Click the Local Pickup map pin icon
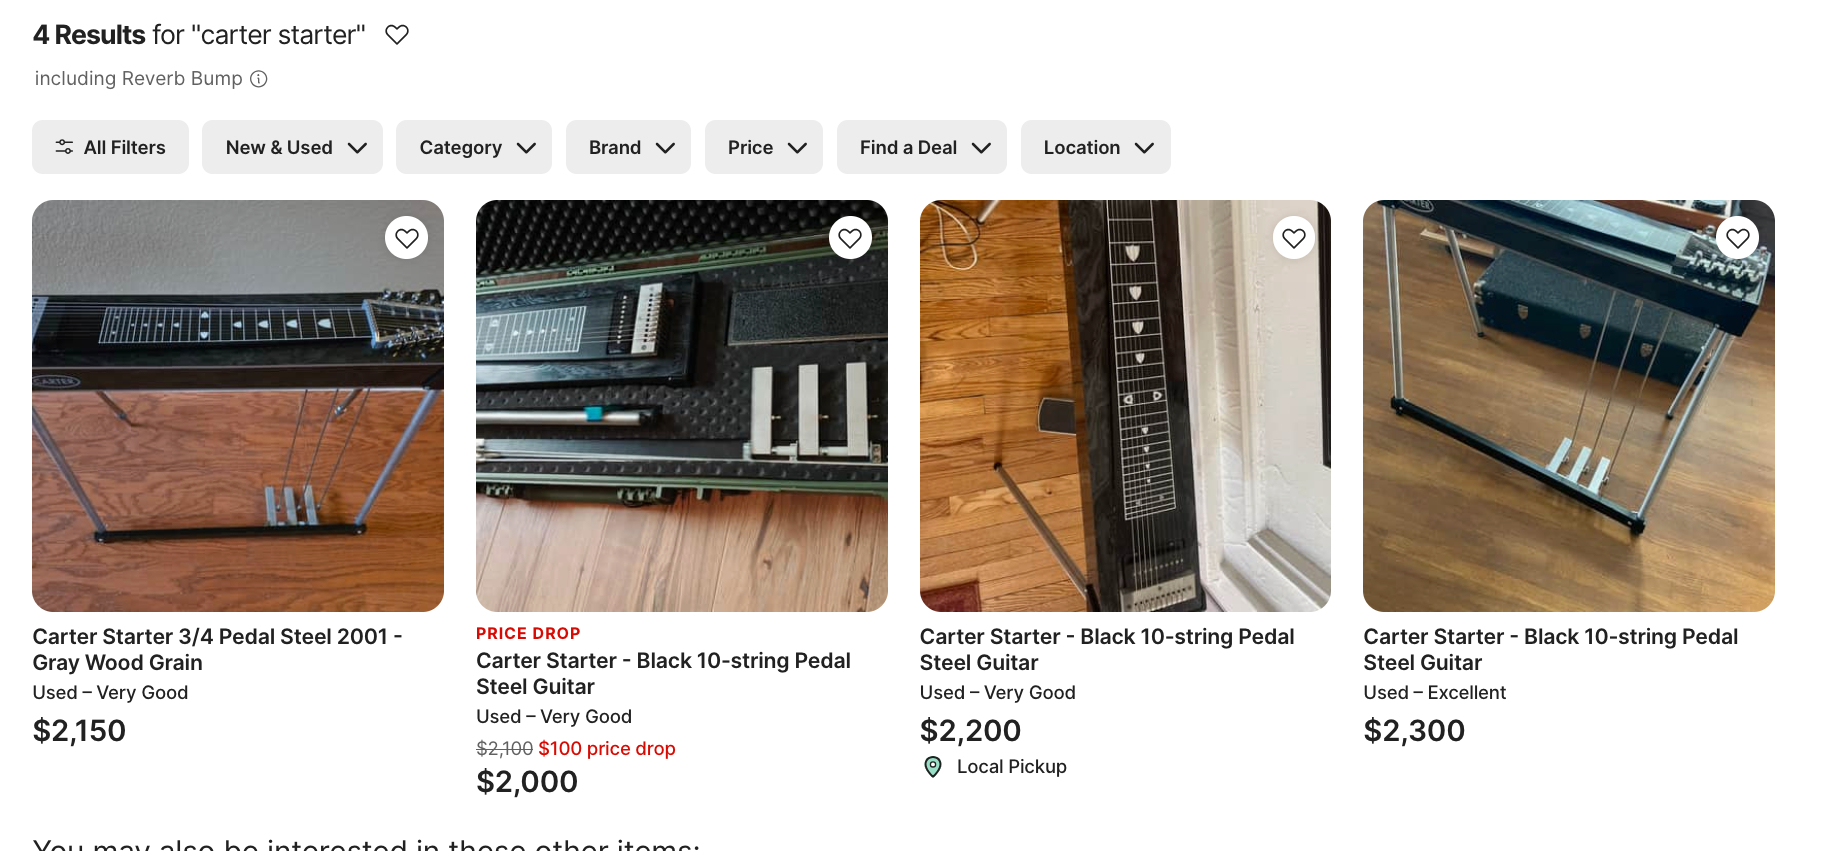Image resolution: width=1822 pixels, height=851 pixels. [x=933, y=767]
